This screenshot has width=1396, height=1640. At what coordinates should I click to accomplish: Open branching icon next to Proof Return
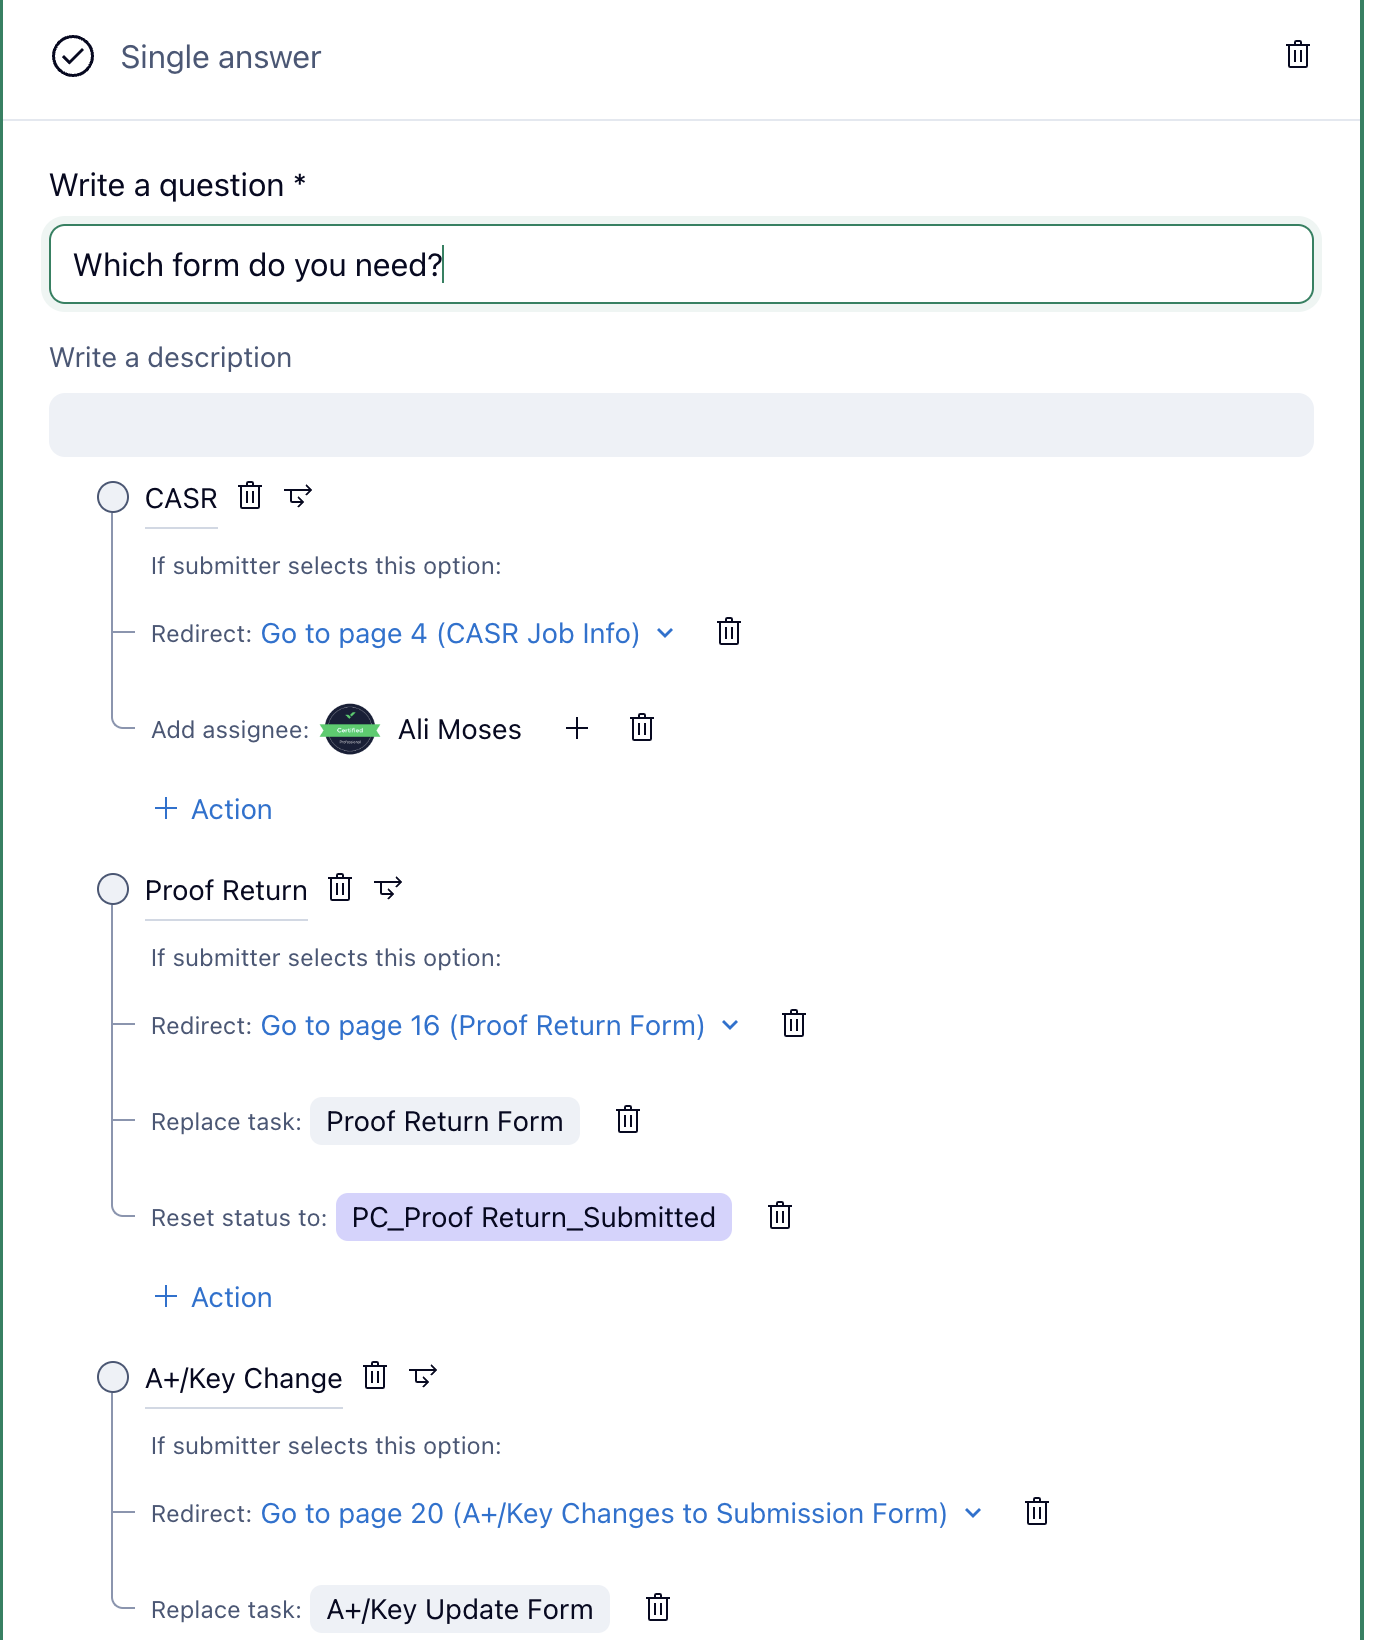coord(388,888)
